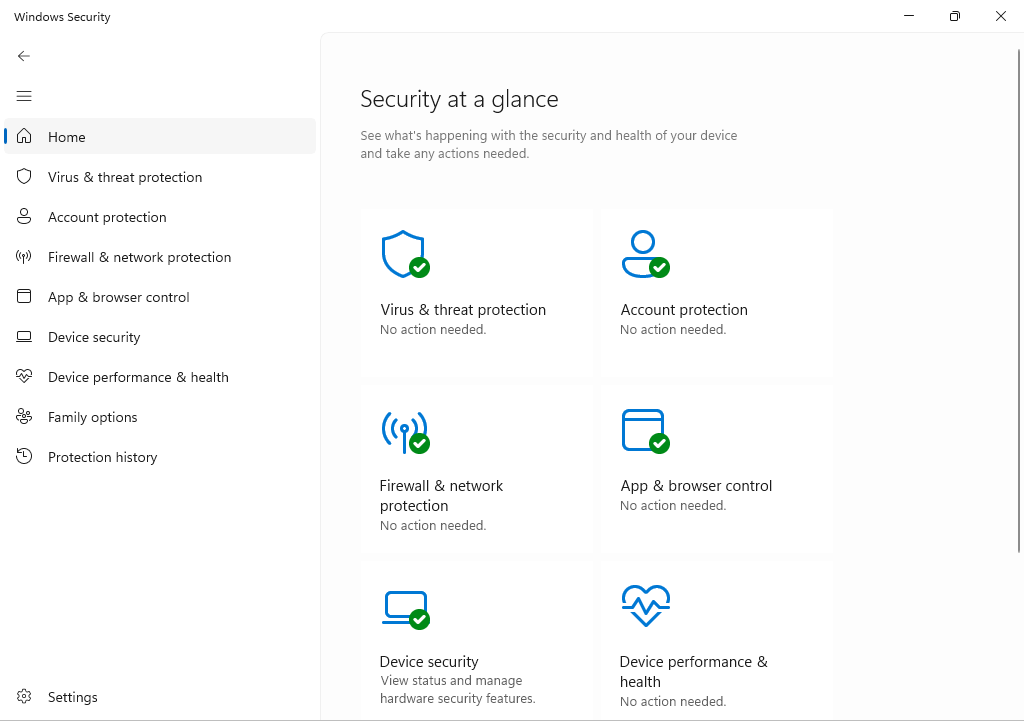This screenshot has height=721, width=1024.
Task: Click the Device performance heart tile icon
Action: [645, 606]
